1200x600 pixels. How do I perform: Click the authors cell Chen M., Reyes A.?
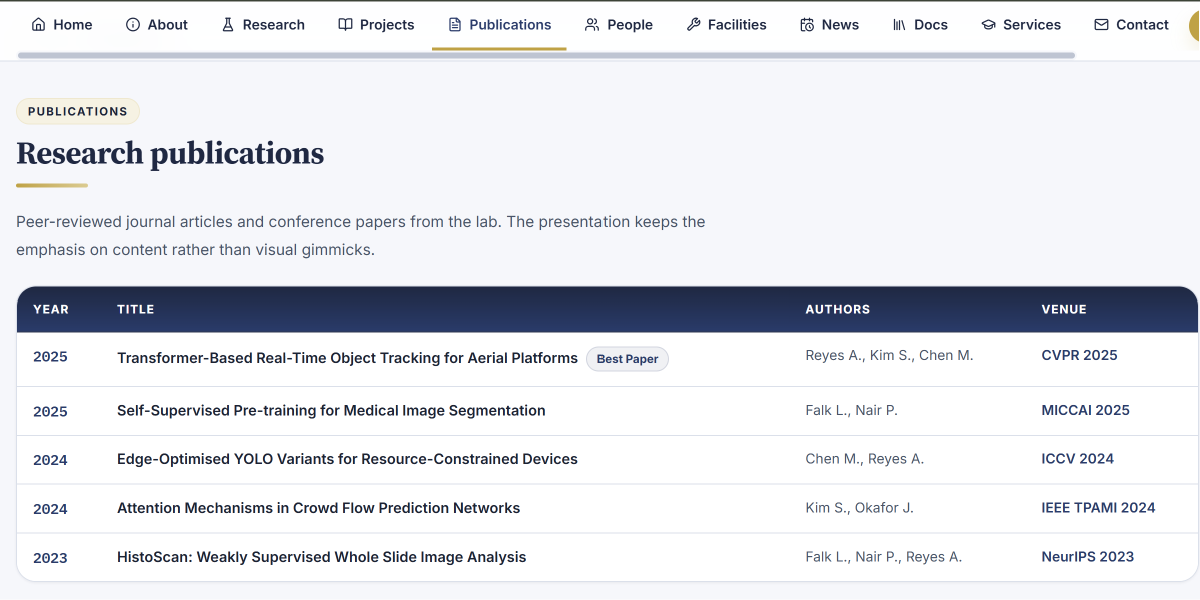coord(864,459)
